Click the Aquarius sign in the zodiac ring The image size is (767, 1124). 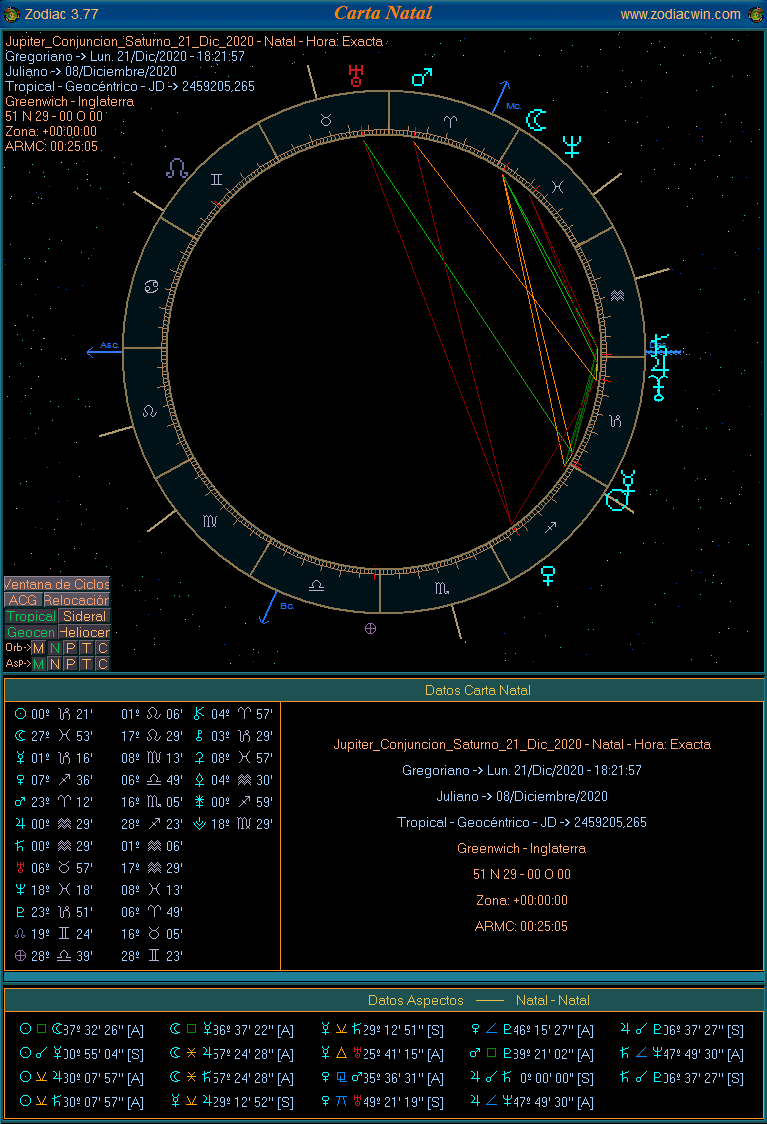(x=617, y=295)
